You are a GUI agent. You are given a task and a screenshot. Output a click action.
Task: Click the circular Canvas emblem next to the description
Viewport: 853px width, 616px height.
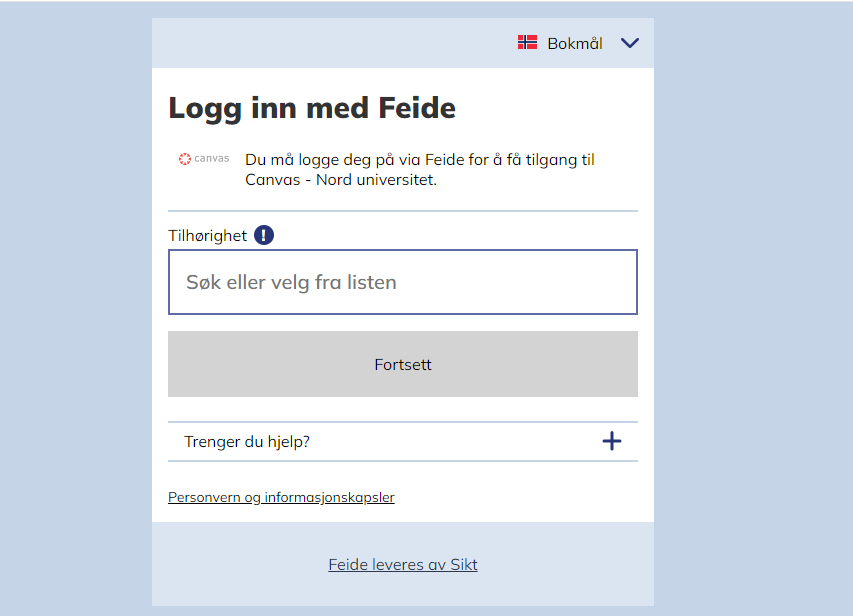[185, 158]
